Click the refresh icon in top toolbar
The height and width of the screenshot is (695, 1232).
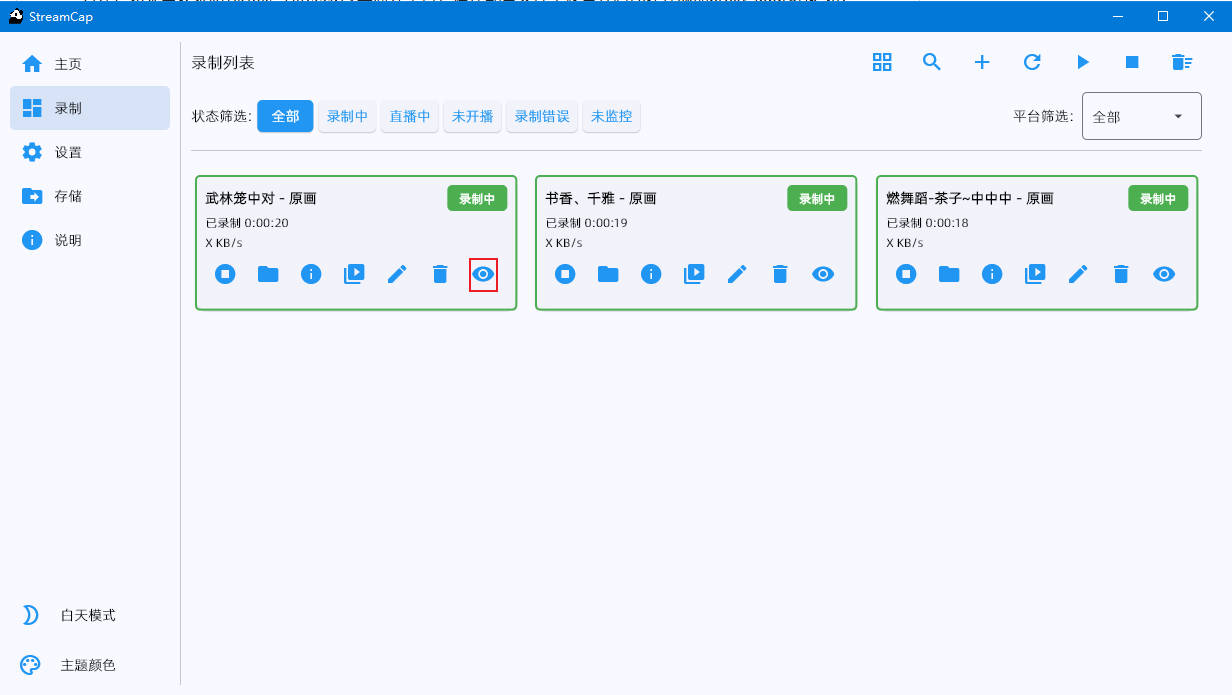coord(1032,62)
